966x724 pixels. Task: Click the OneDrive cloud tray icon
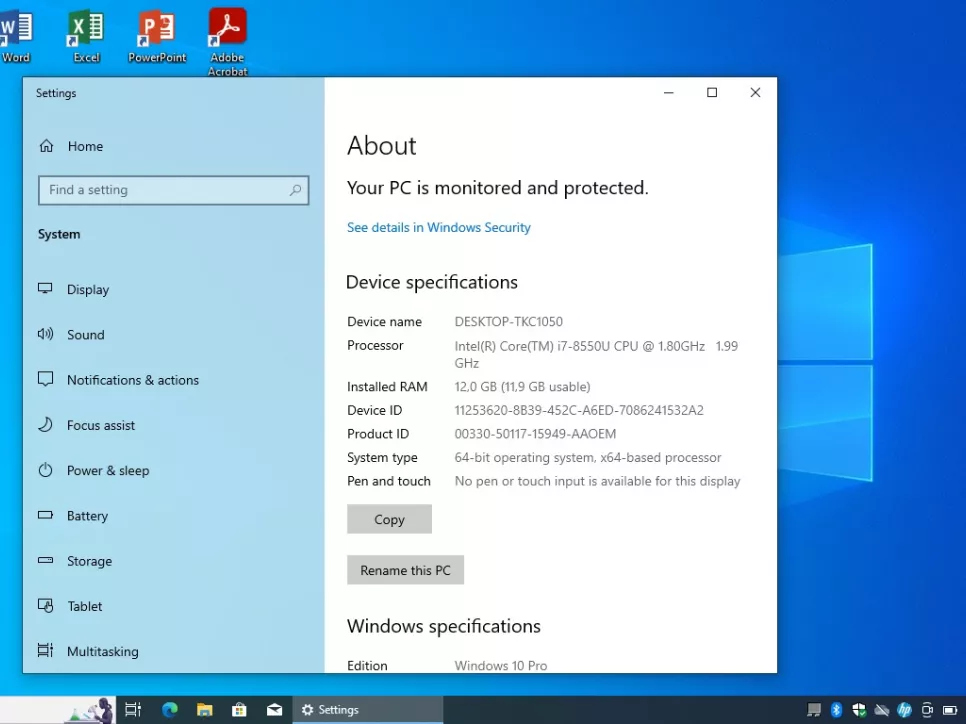[x=882, y=710]
